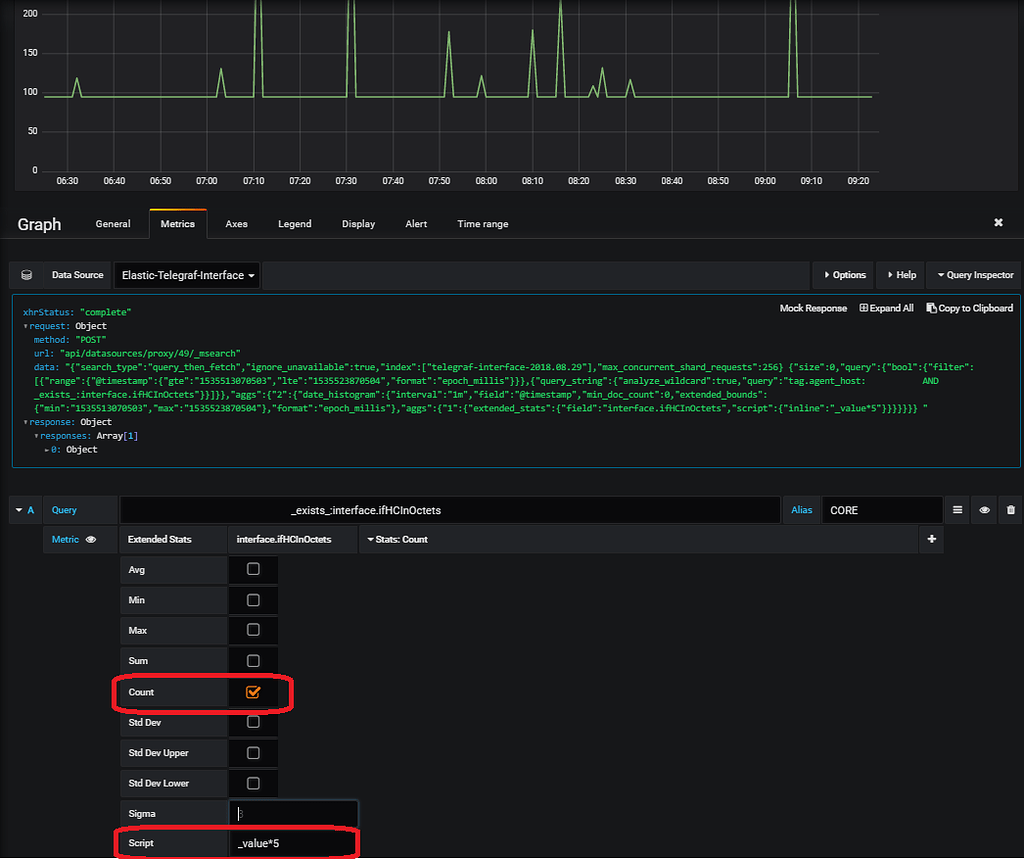Collapse query A with its arrow
1024x859 pixels.
[19, 510]
